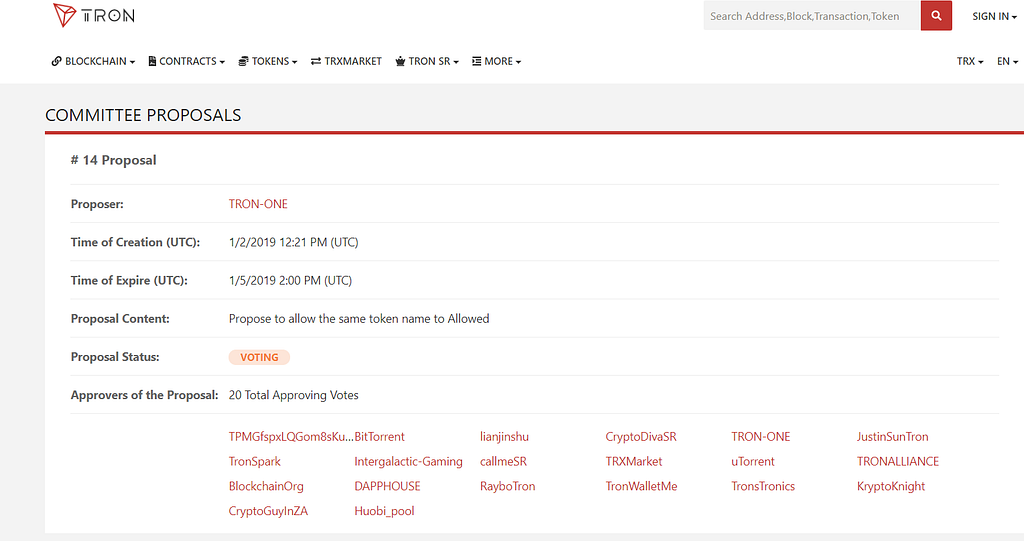Viewport: 1024px width, 541px height.
Task: Open approver BitTorrent link
Action: tap(379, 436)
